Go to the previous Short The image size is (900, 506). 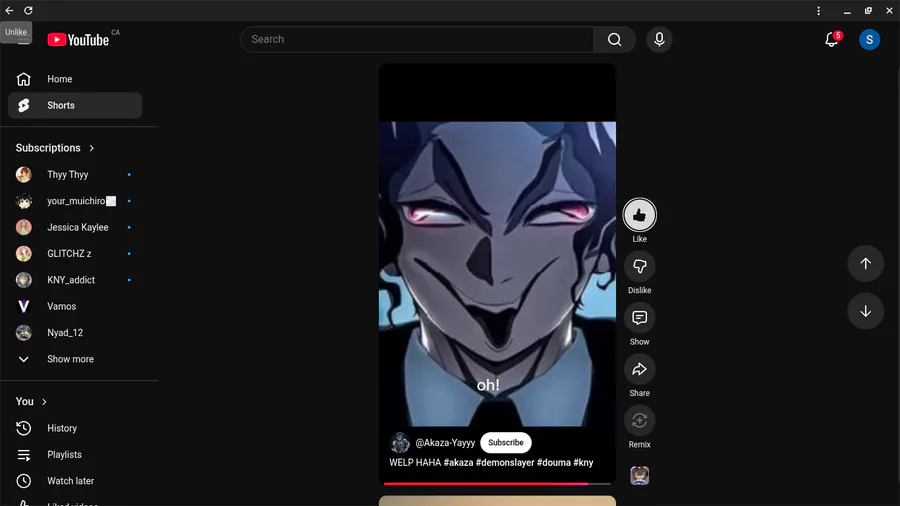tap(866, 264)
